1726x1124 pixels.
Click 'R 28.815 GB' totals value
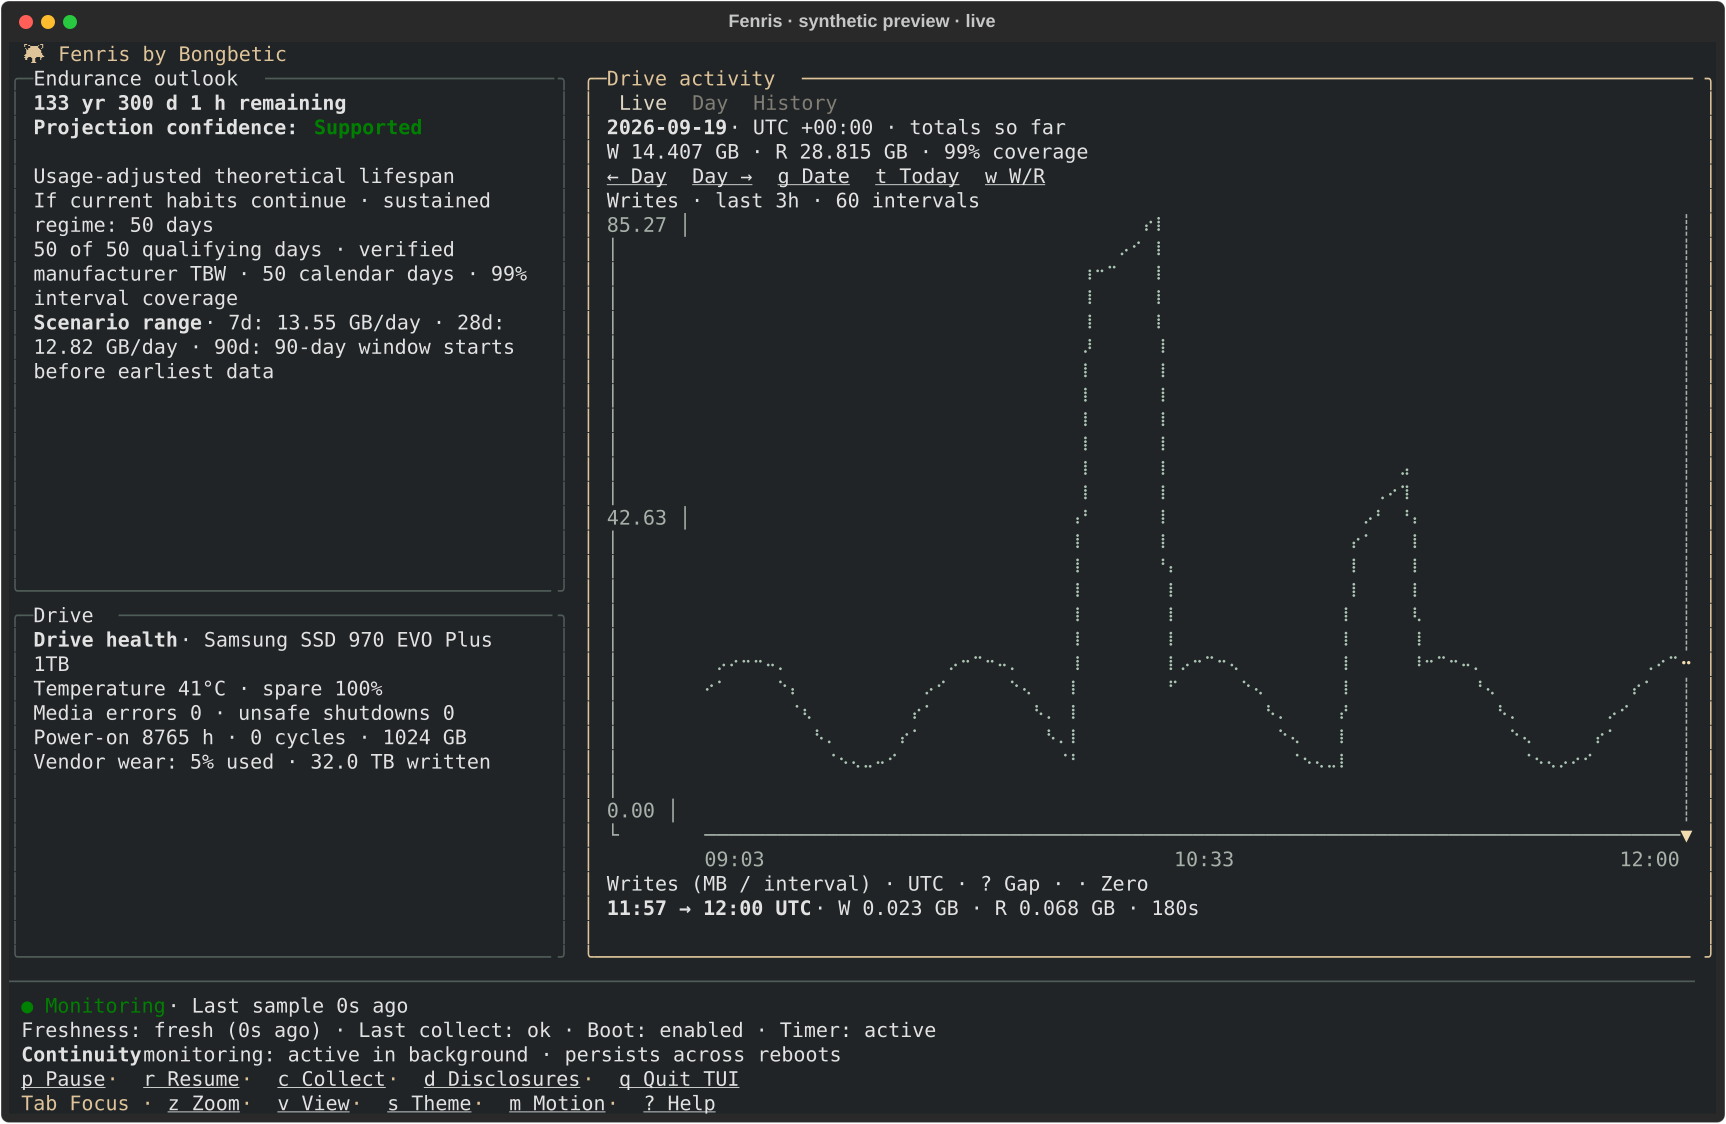[841, 152]
